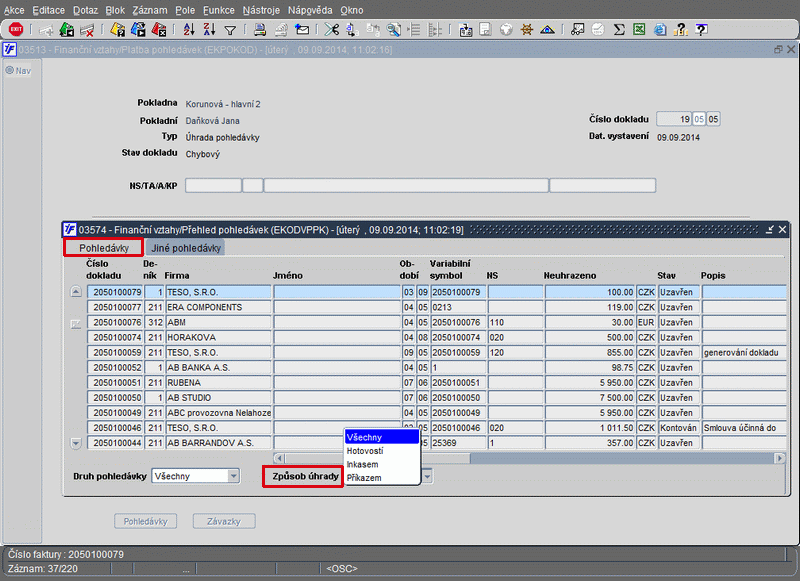This screenshot has height=581, width=800.
Task: Click the first NS/TA/A/KP input field
Action: 213,186
